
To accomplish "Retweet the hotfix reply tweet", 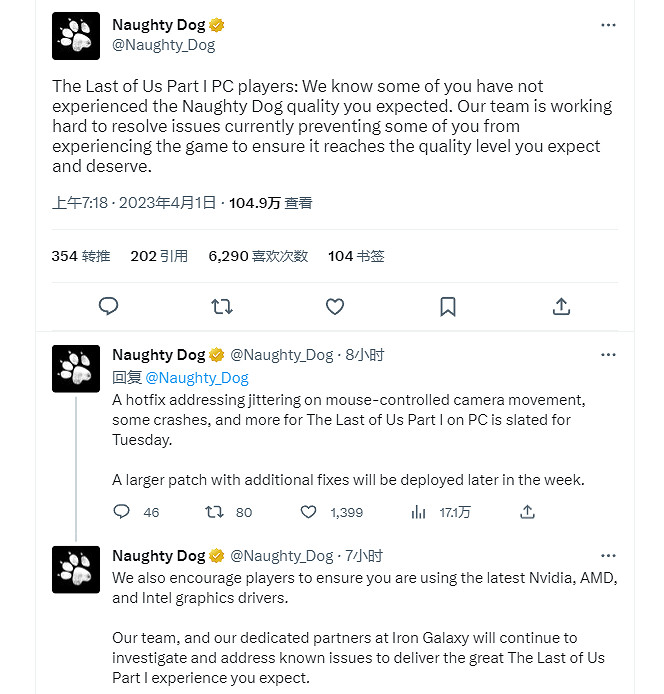I will point(214,512).
